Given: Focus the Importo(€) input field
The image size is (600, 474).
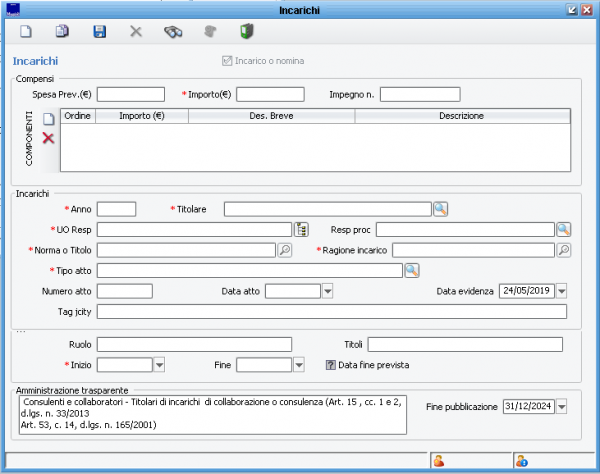Looking at the screenshot, I should click(x=270, y=94).
